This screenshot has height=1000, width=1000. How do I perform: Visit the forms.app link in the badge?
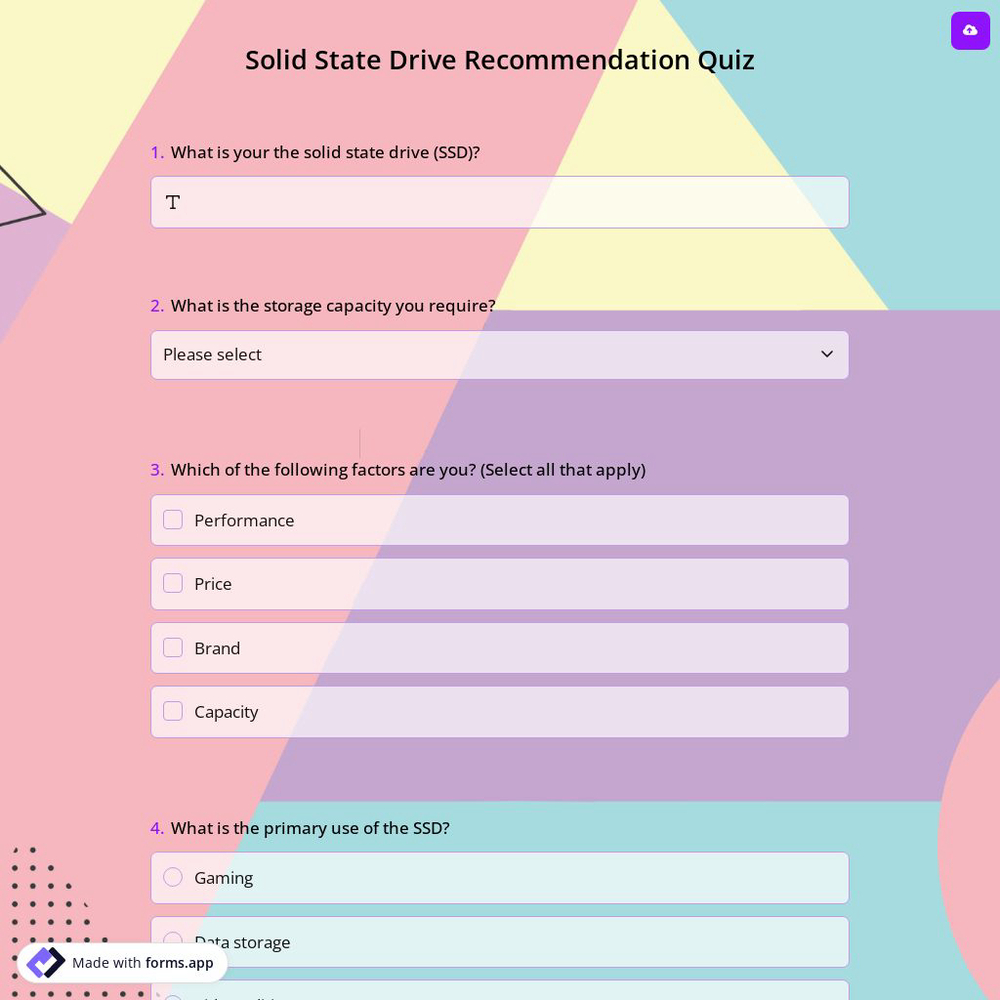pos(180,963)
